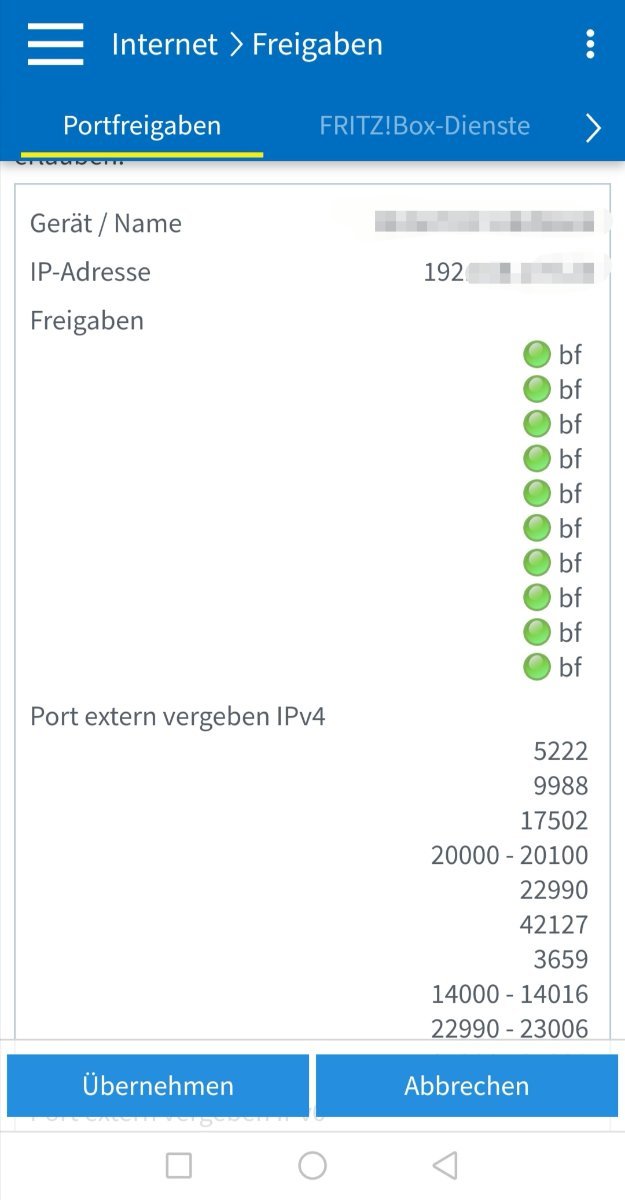Click the Internet breadcrumb in header
625x1200 pixels.
coord(165,45)
